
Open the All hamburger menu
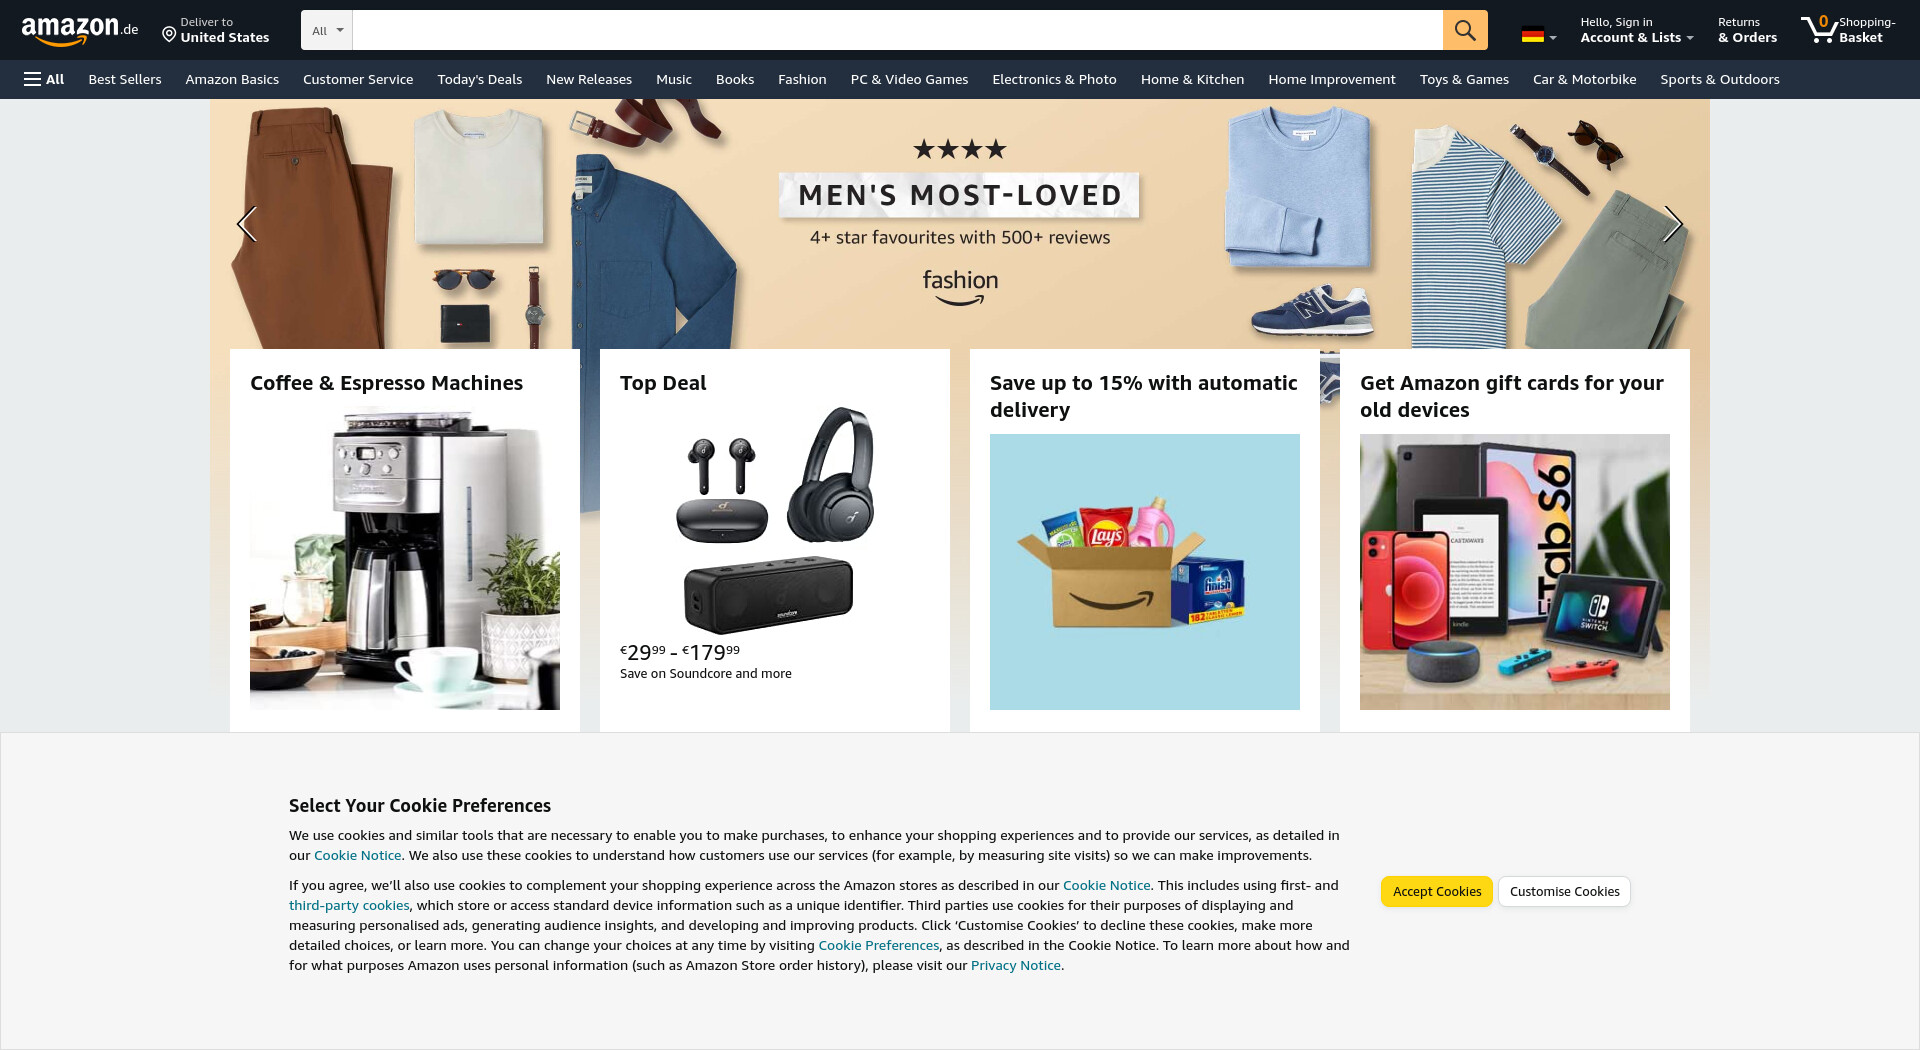[44, 79]
